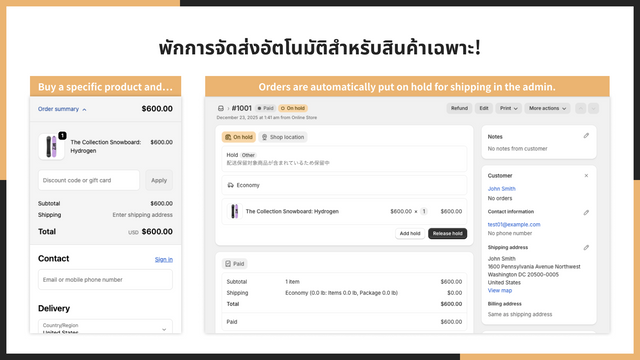Click test01@example.com email link
This screenshot has width=640, height=360.
click(514, 224)
